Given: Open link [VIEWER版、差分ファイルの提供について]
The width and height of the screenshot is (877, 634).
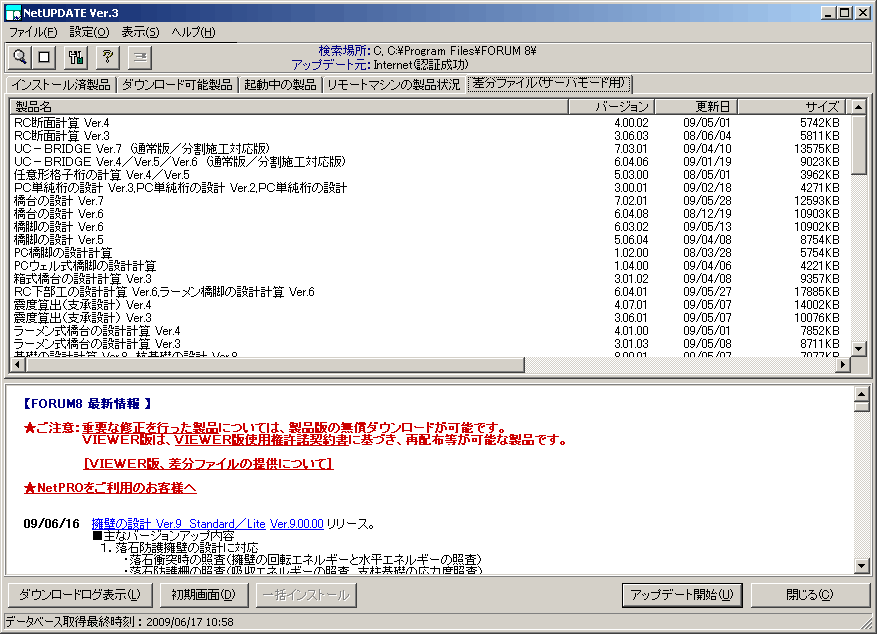Looking at the screenshot, I should tap(208, 463).
